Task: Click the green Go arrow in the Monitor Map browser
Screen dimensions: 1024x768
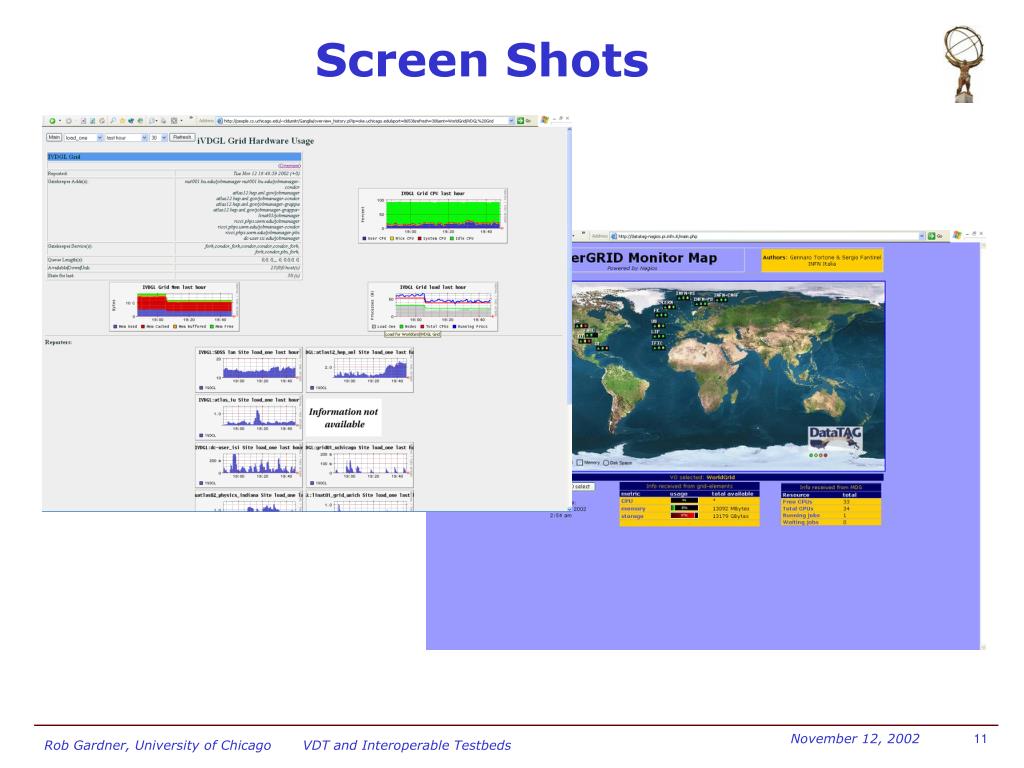Action: click(x=931, y=236)
